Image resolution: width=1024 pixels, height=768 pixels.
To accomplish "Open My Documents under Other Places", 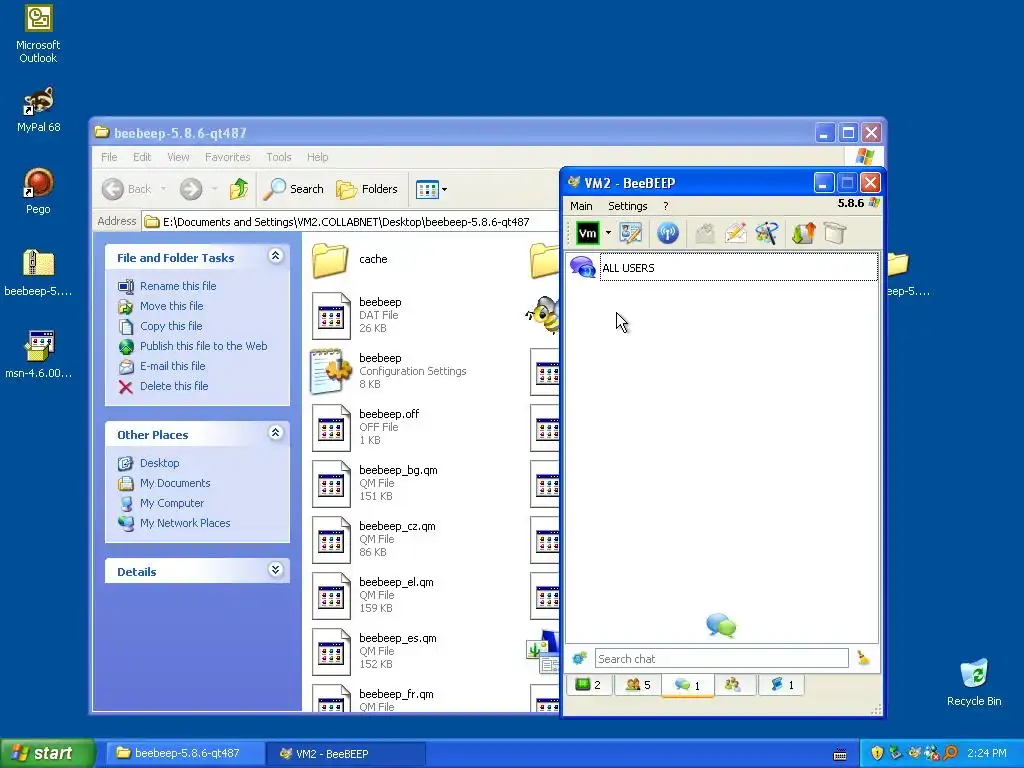I will coord(175,483).
